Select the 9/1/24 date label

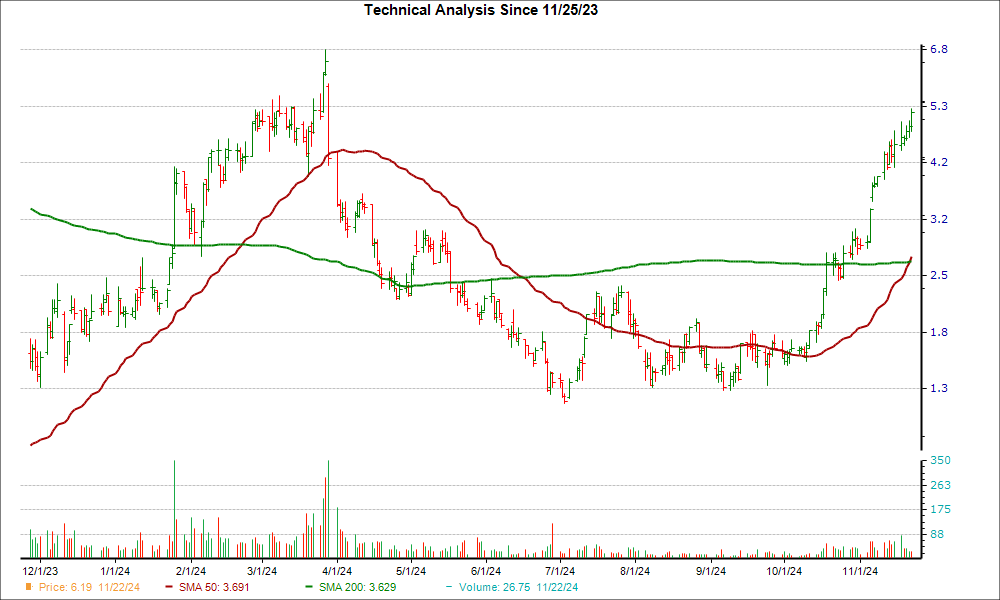(x=710, y=571)
